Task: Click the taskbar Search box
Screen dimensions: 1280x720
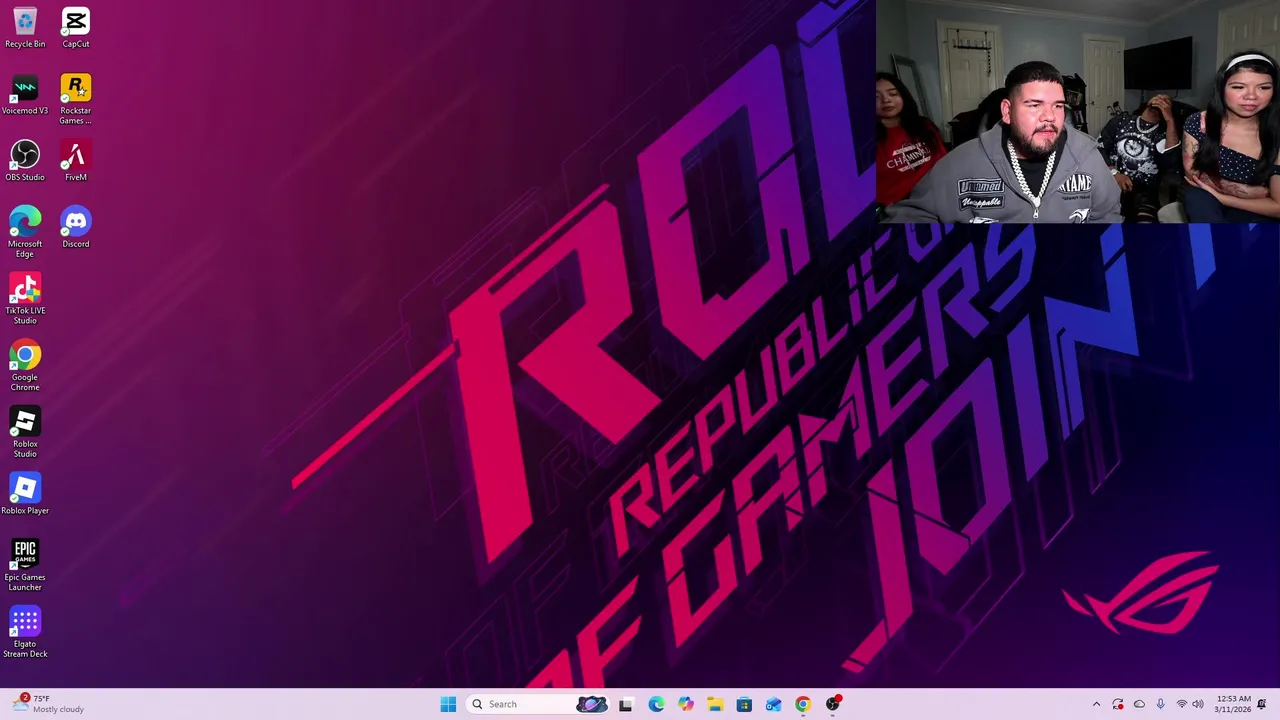Action: 539,704
